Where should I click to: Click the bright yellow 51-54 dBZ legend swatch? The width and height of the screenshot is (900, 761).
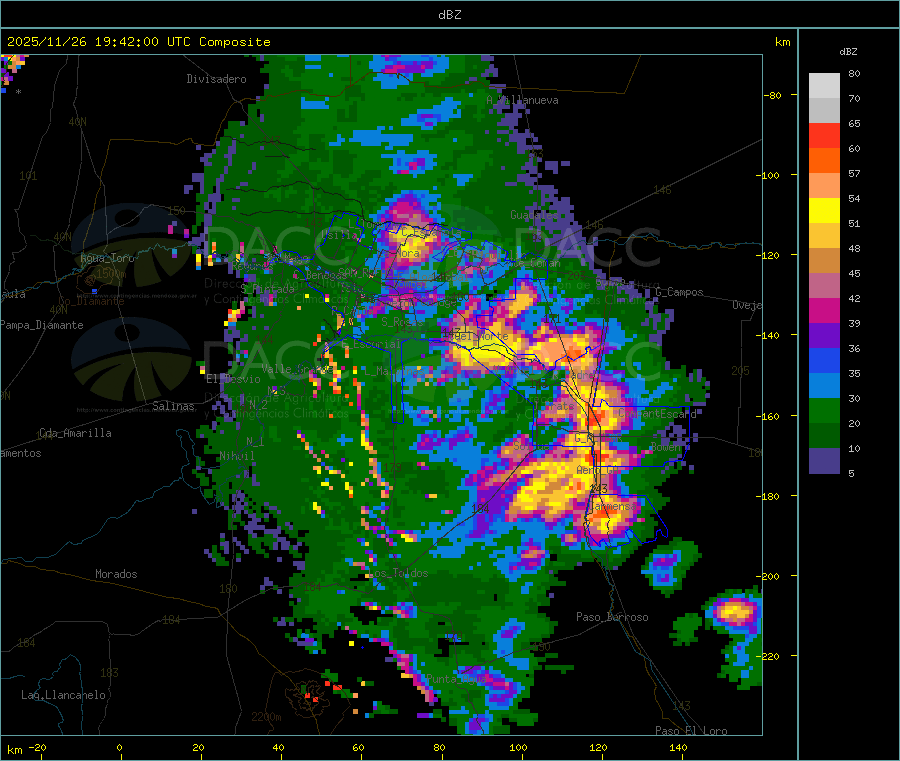(x=824, y=211)
